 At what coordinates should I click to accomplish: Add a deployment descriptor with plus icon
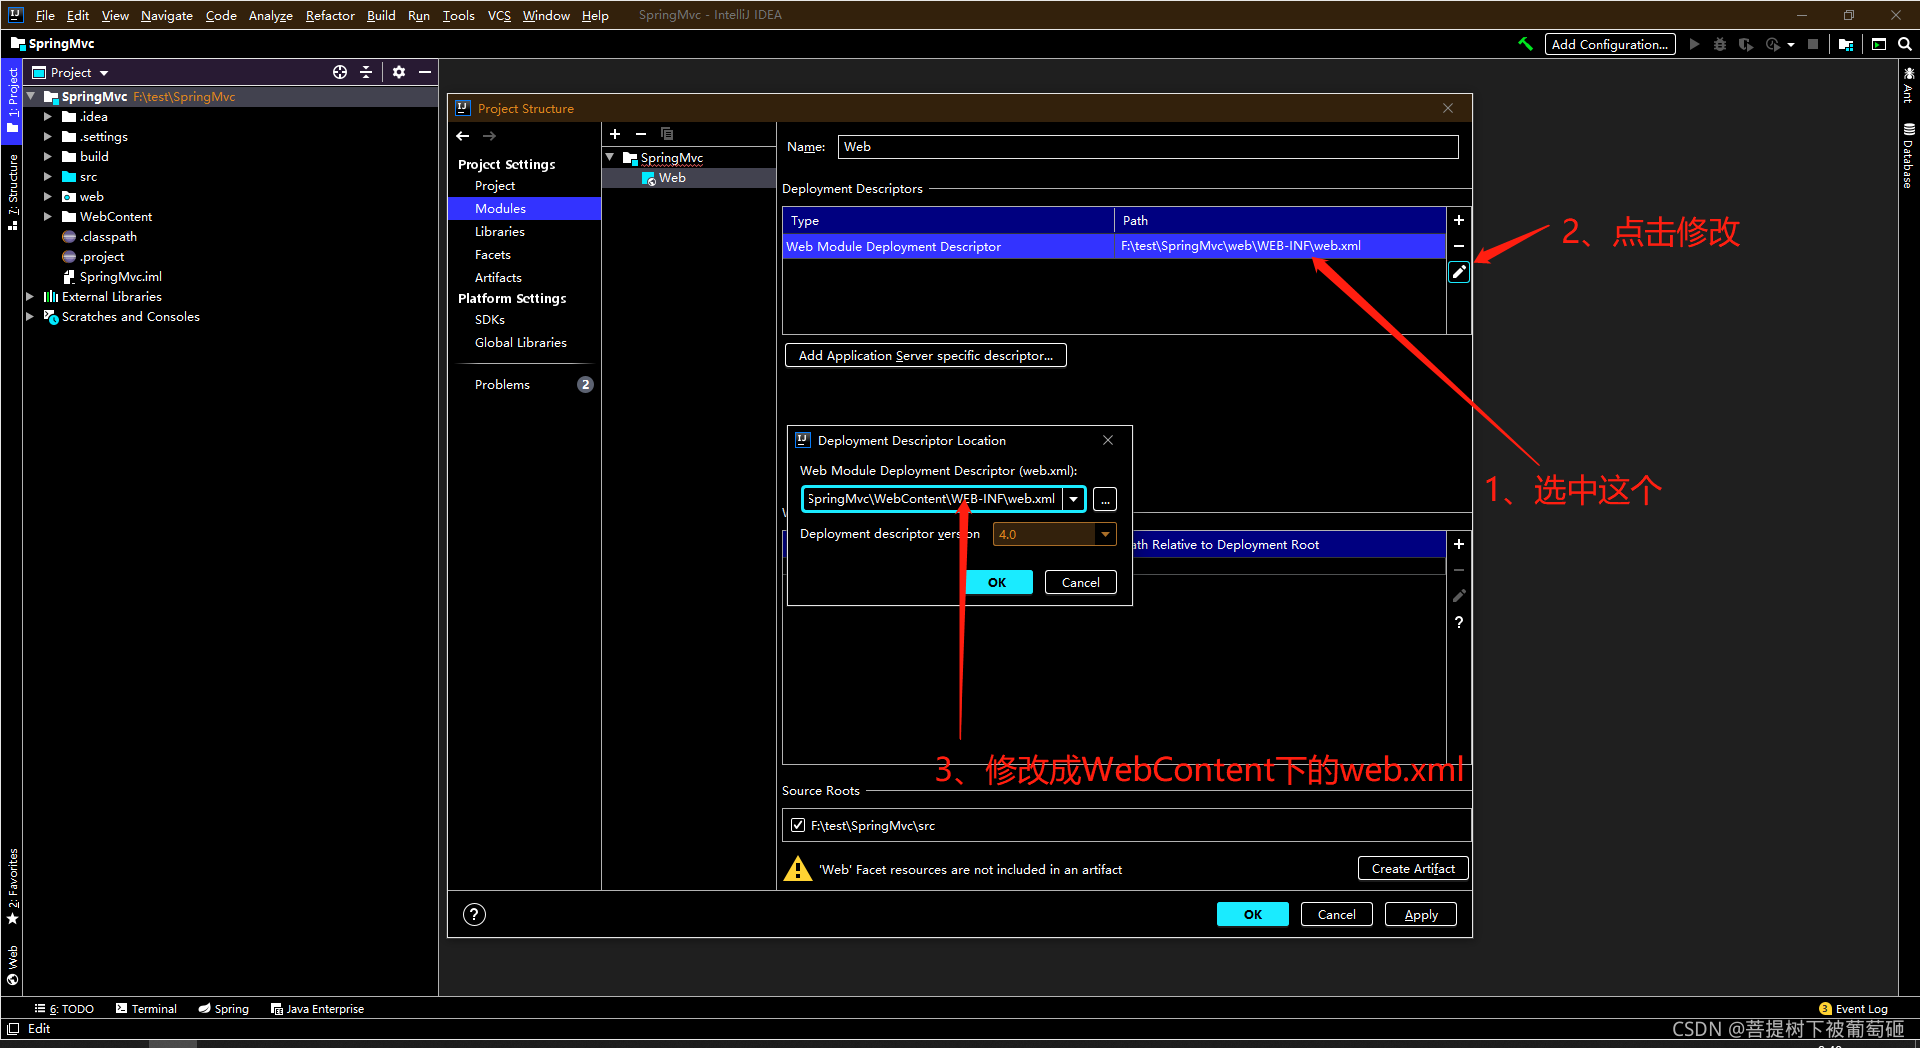pos(1459,220)
